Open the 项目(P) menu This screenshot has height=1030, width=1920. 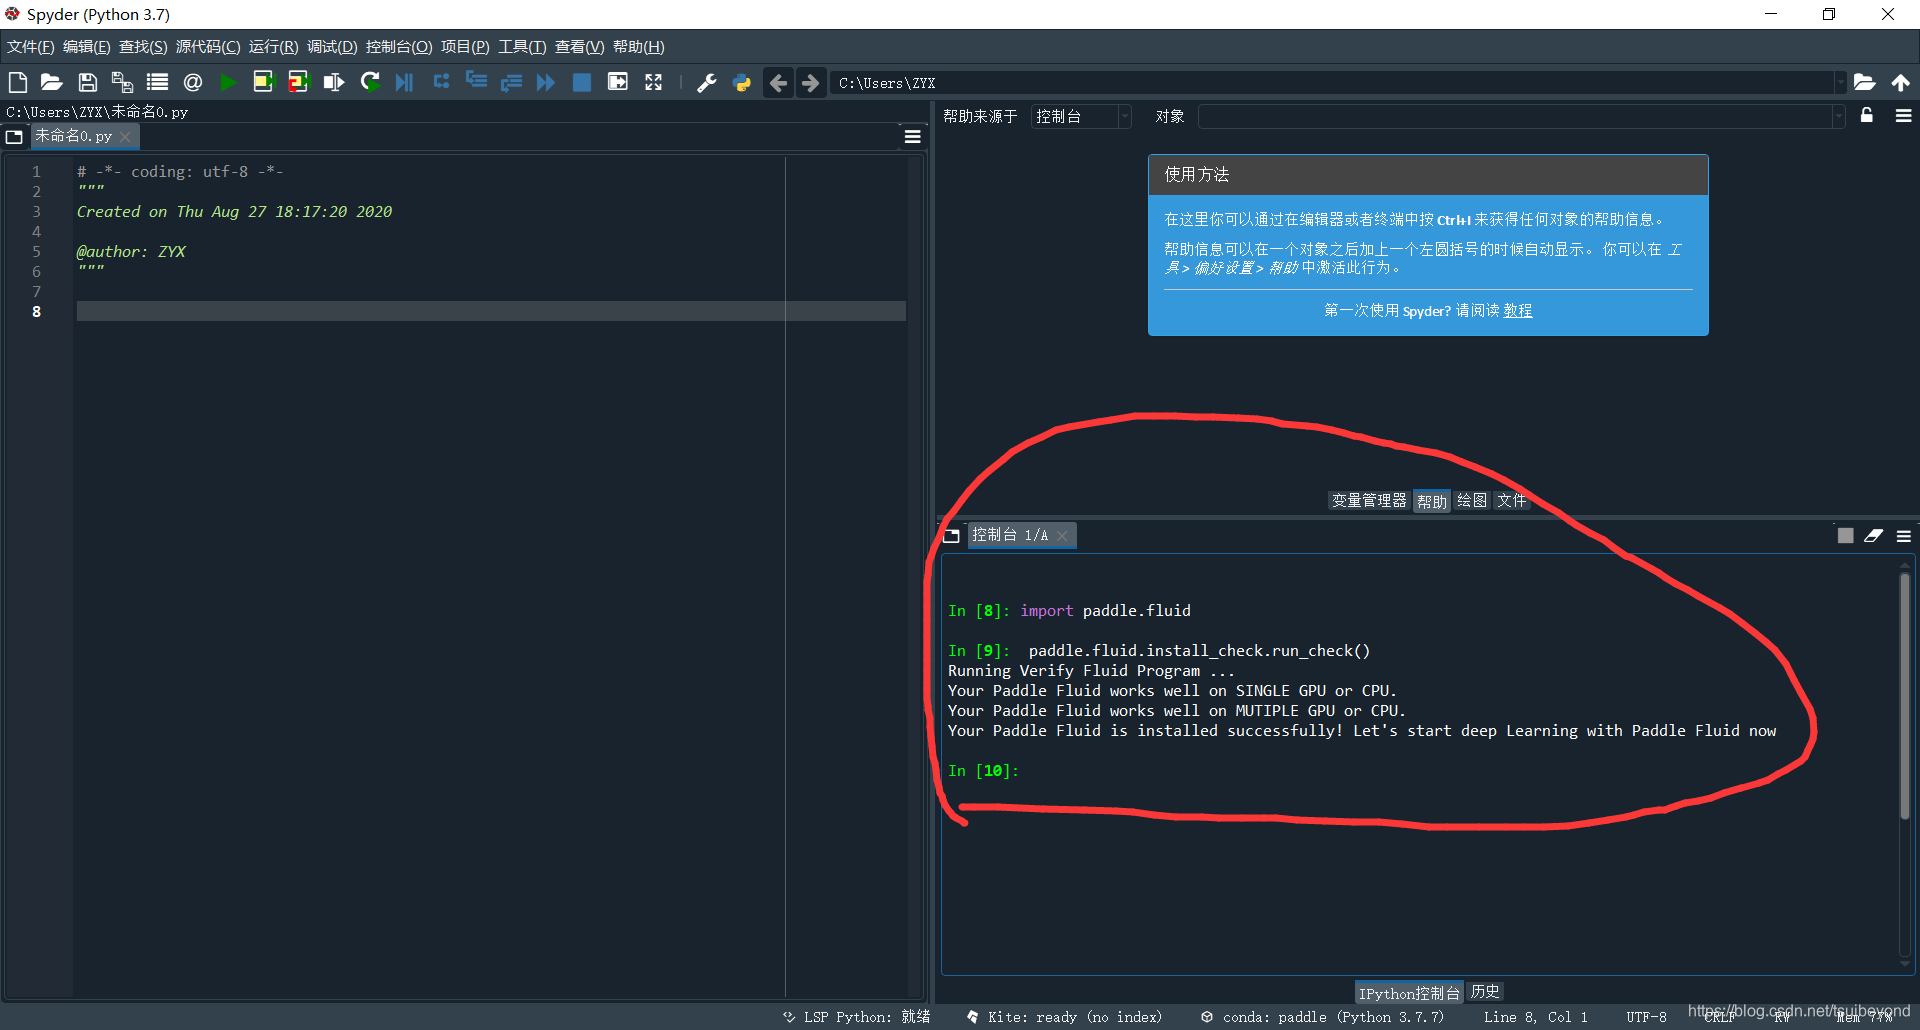(x=465, y=47)
